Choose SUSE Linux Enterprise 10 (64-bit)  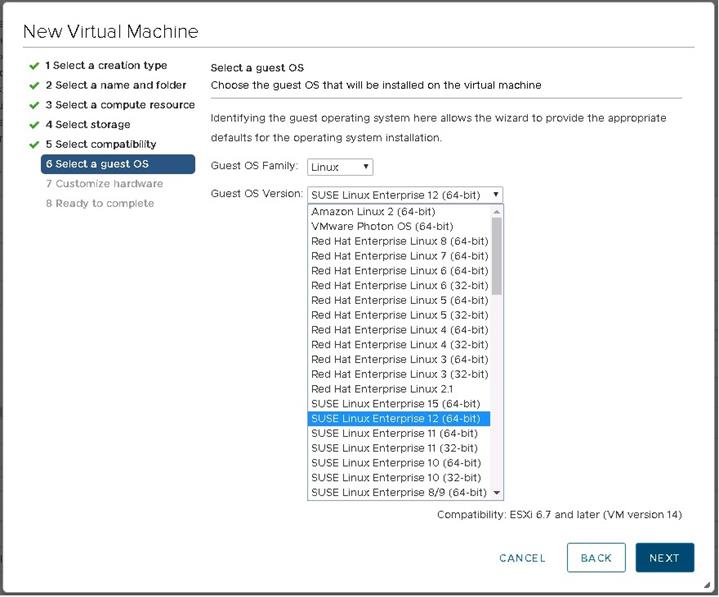[x=399, y=463]
